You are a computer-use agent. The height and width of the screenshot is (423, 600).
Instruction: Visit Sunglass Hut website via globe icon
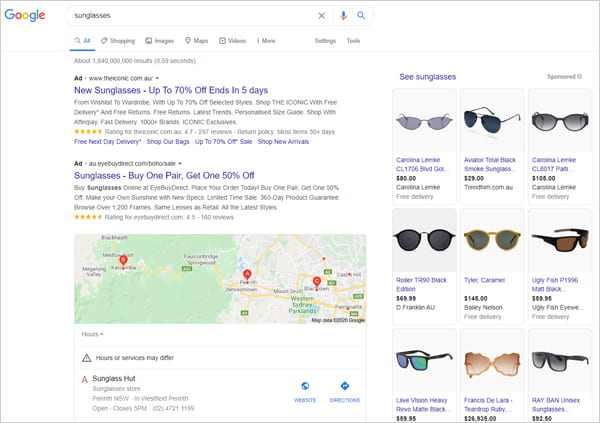point(305,386)
